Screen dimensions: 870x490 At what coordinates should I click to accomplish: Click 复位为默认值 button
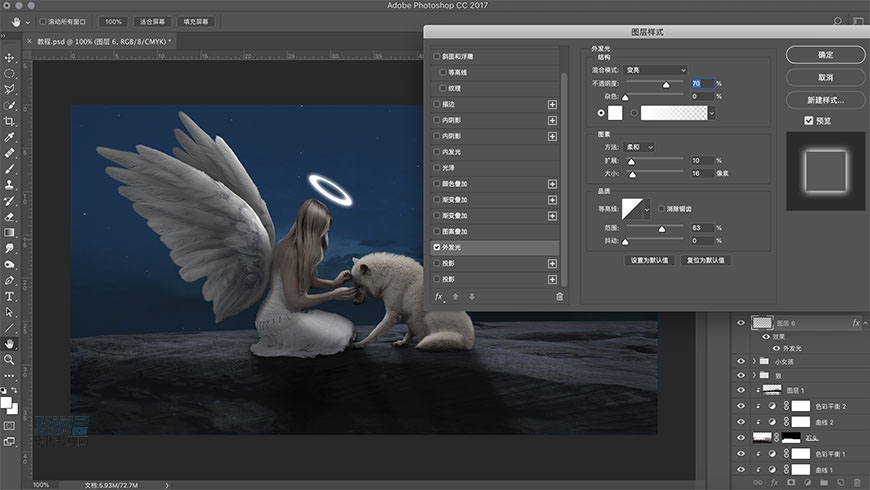pos(705,260)
